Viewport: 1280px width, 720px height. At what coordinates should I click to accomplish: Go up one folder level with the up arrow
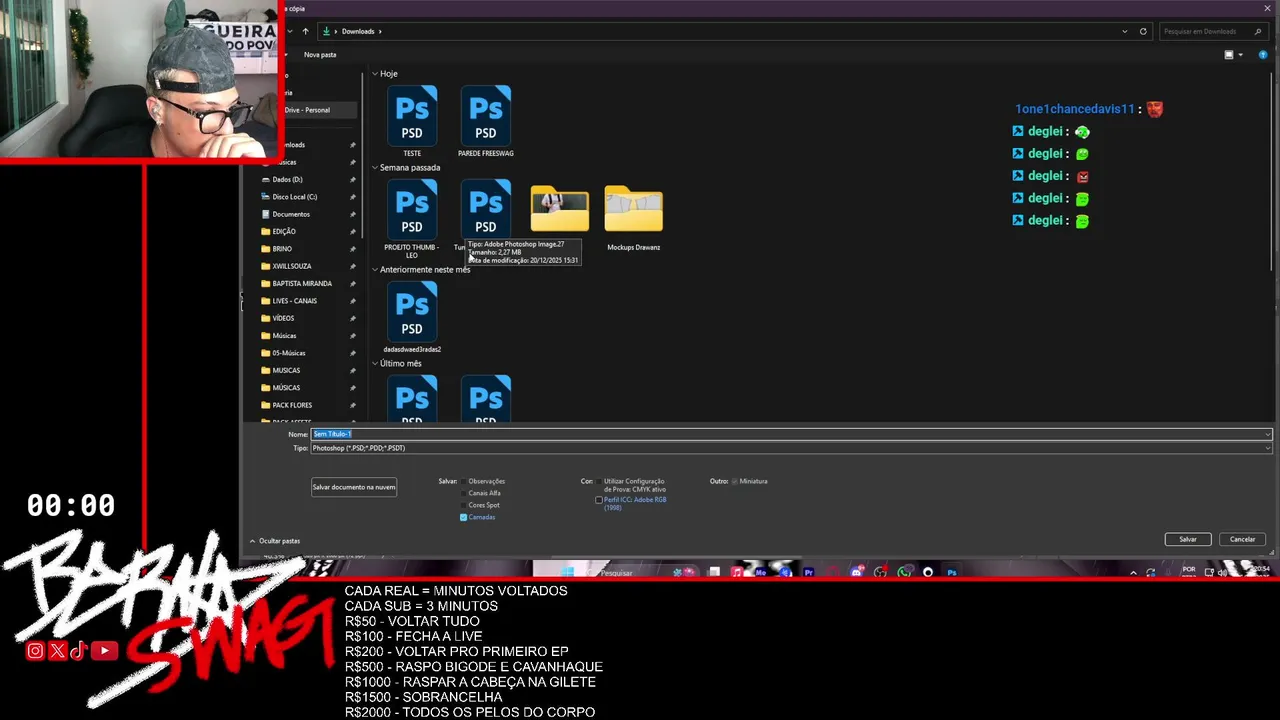click(305, 31)
